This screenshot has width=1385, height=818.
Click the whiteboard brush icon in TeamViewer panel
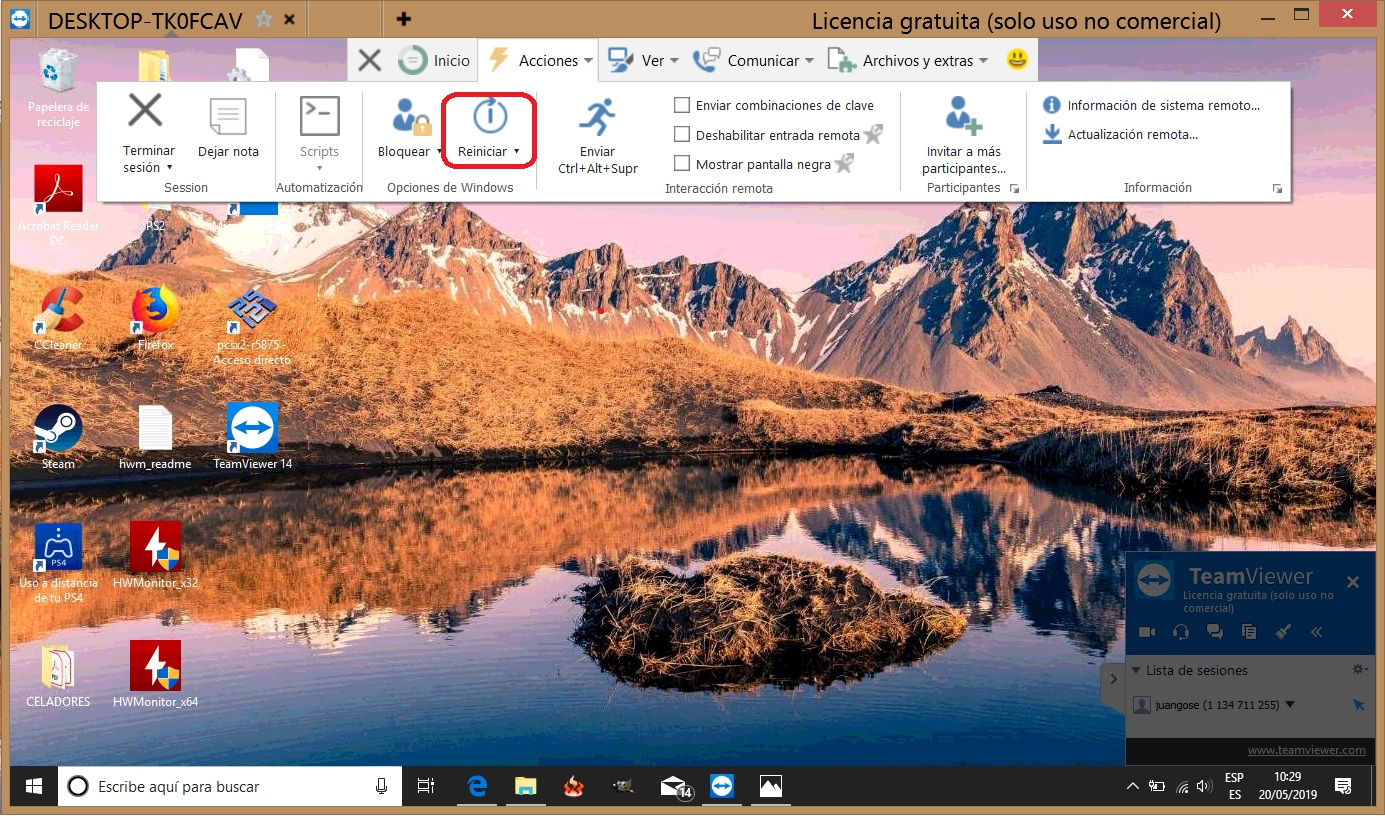(x=1283, y=632)
